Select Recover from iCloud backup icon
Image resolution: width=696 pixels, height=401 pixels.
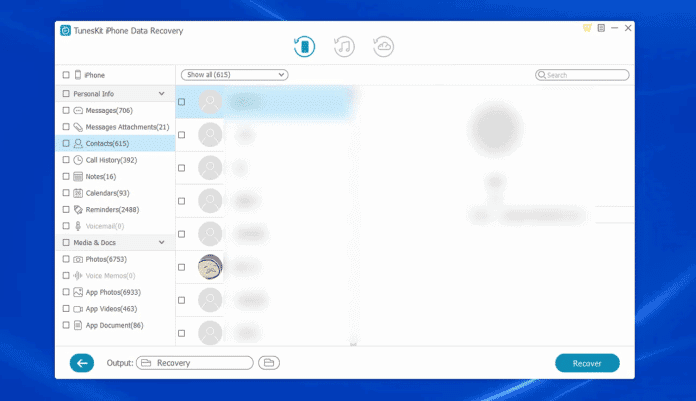coord(383,46)
